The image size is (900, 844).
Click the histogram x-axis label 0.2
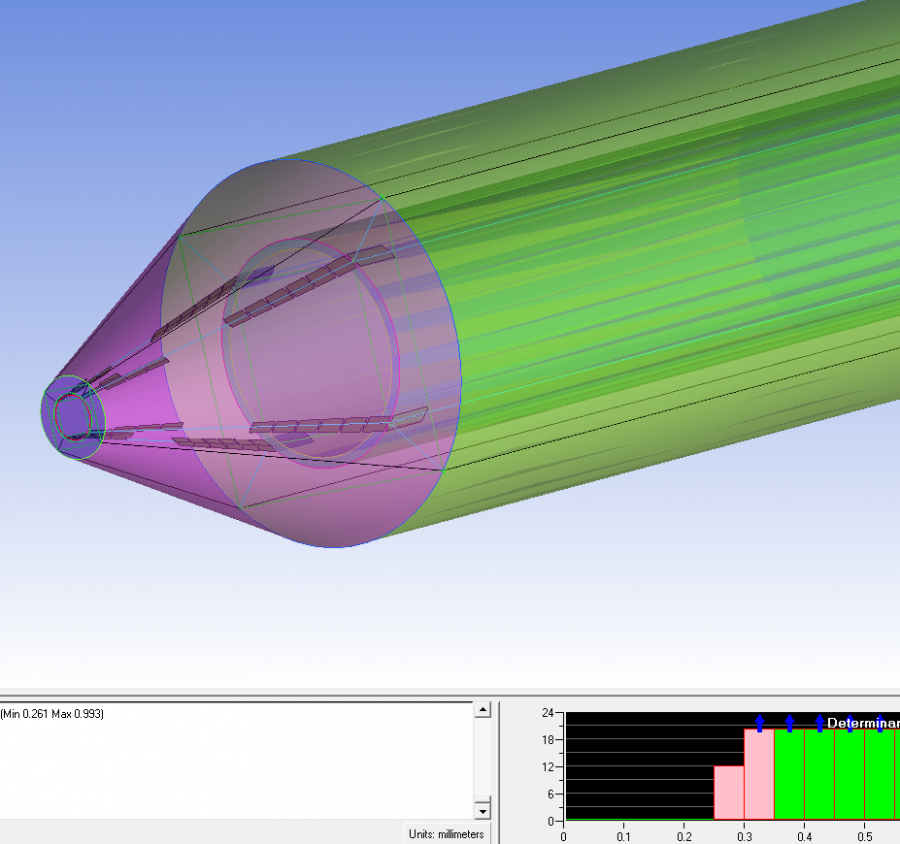pos(684,837)
